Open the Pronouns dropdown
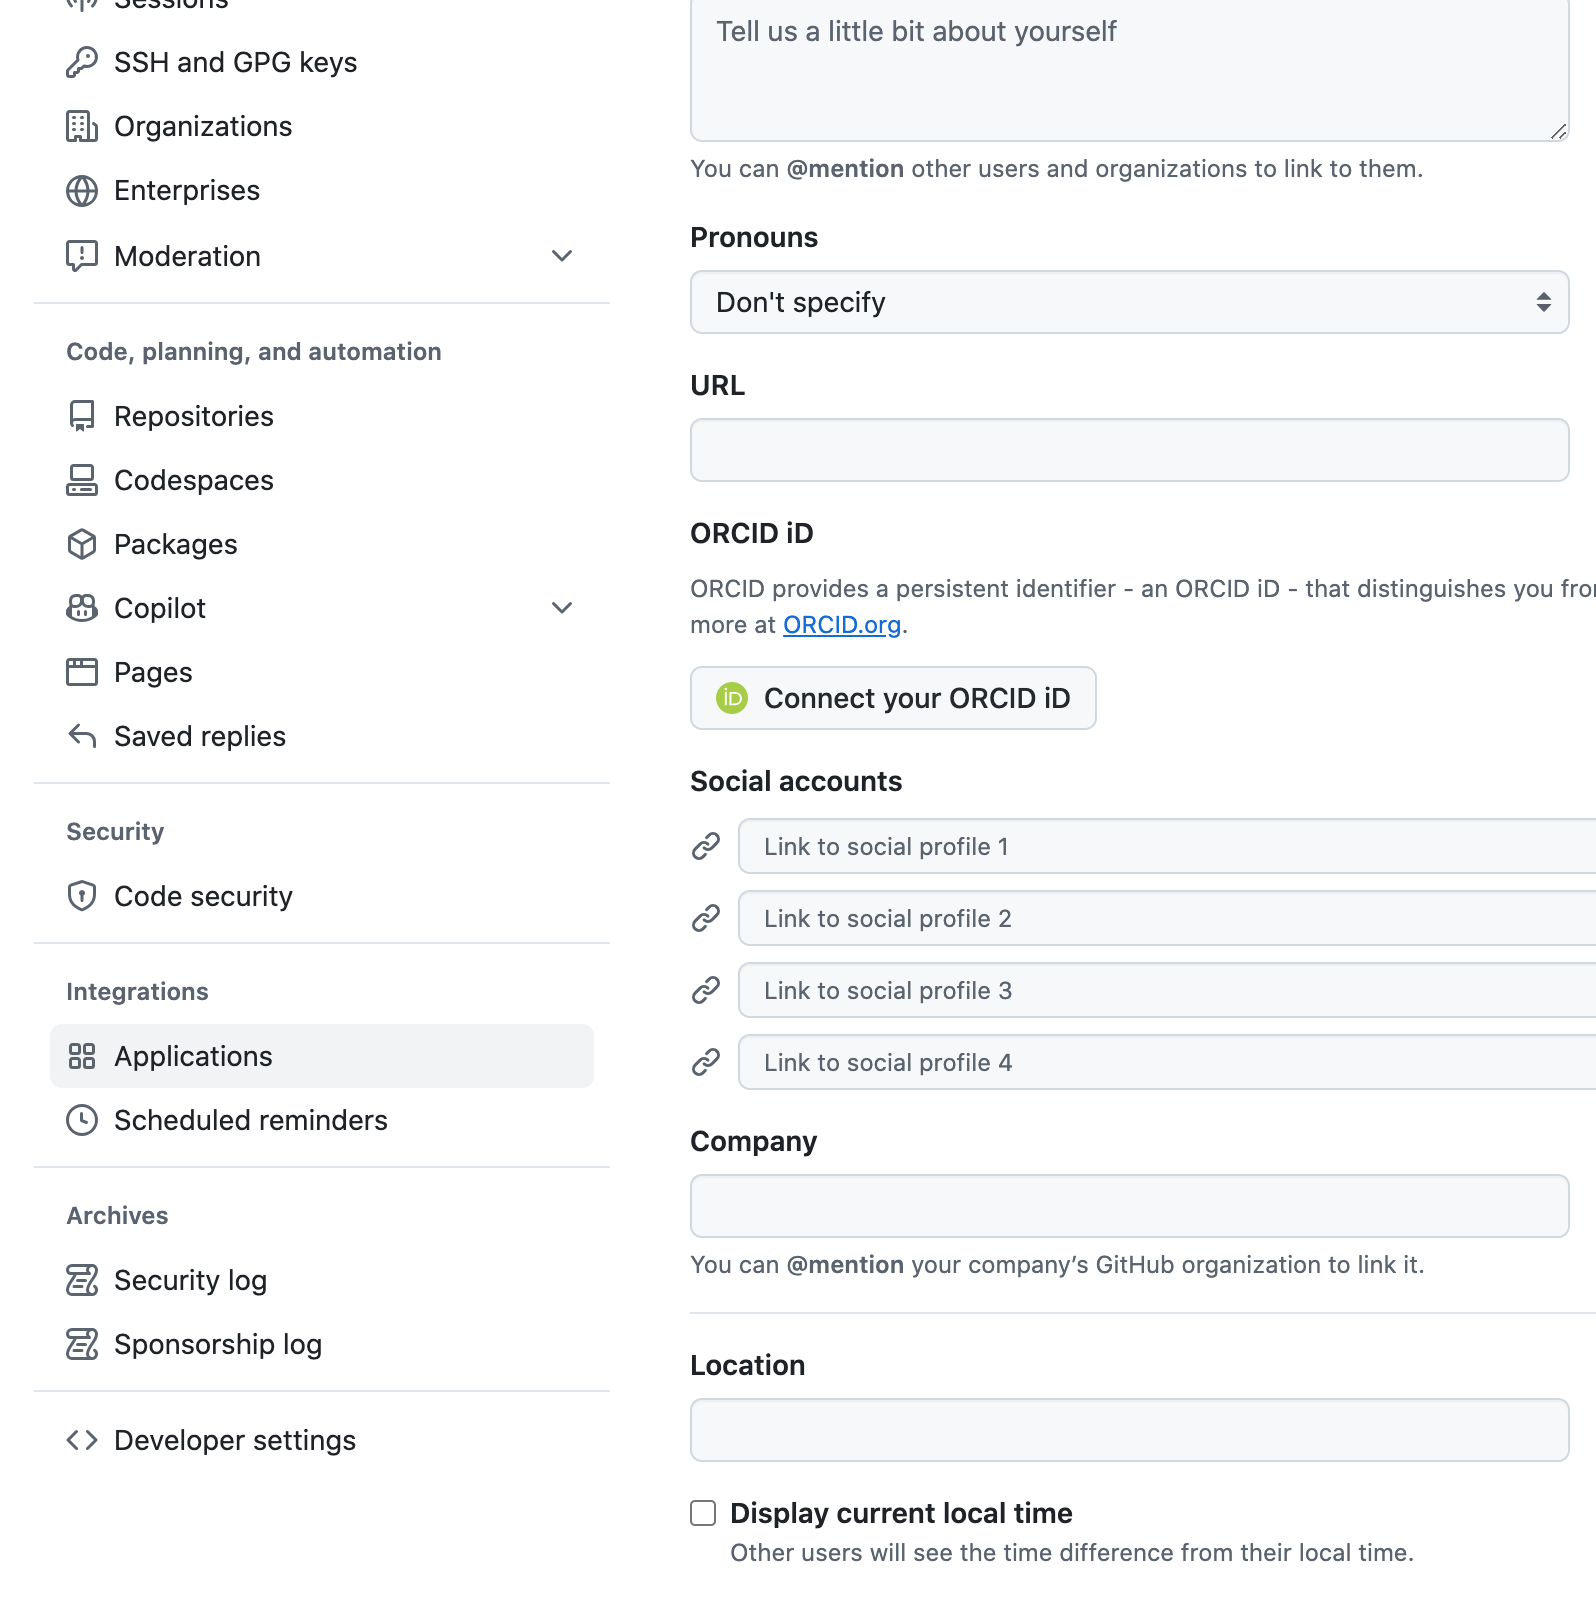The height and width of the screenshot is (1604, 1596). point(1129,302)
